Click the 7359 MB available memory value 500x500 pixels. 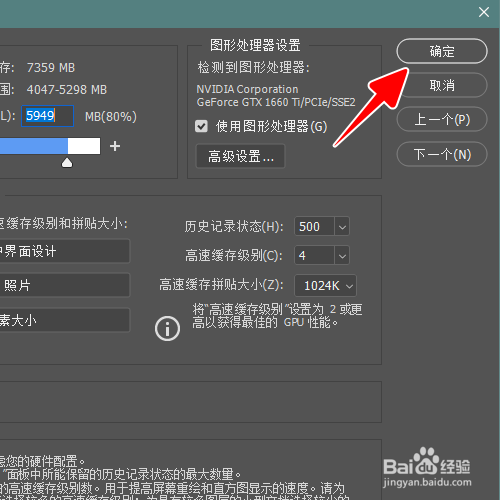coord(51,68)
